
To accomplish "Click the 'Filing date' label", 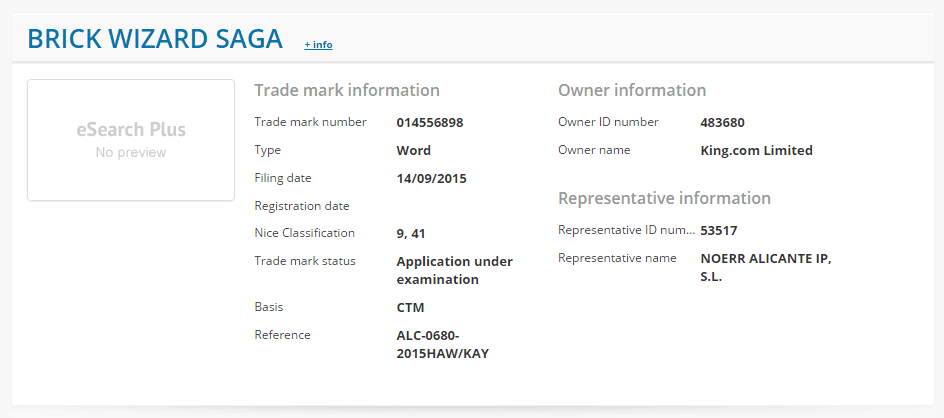I will coord(283,178).
